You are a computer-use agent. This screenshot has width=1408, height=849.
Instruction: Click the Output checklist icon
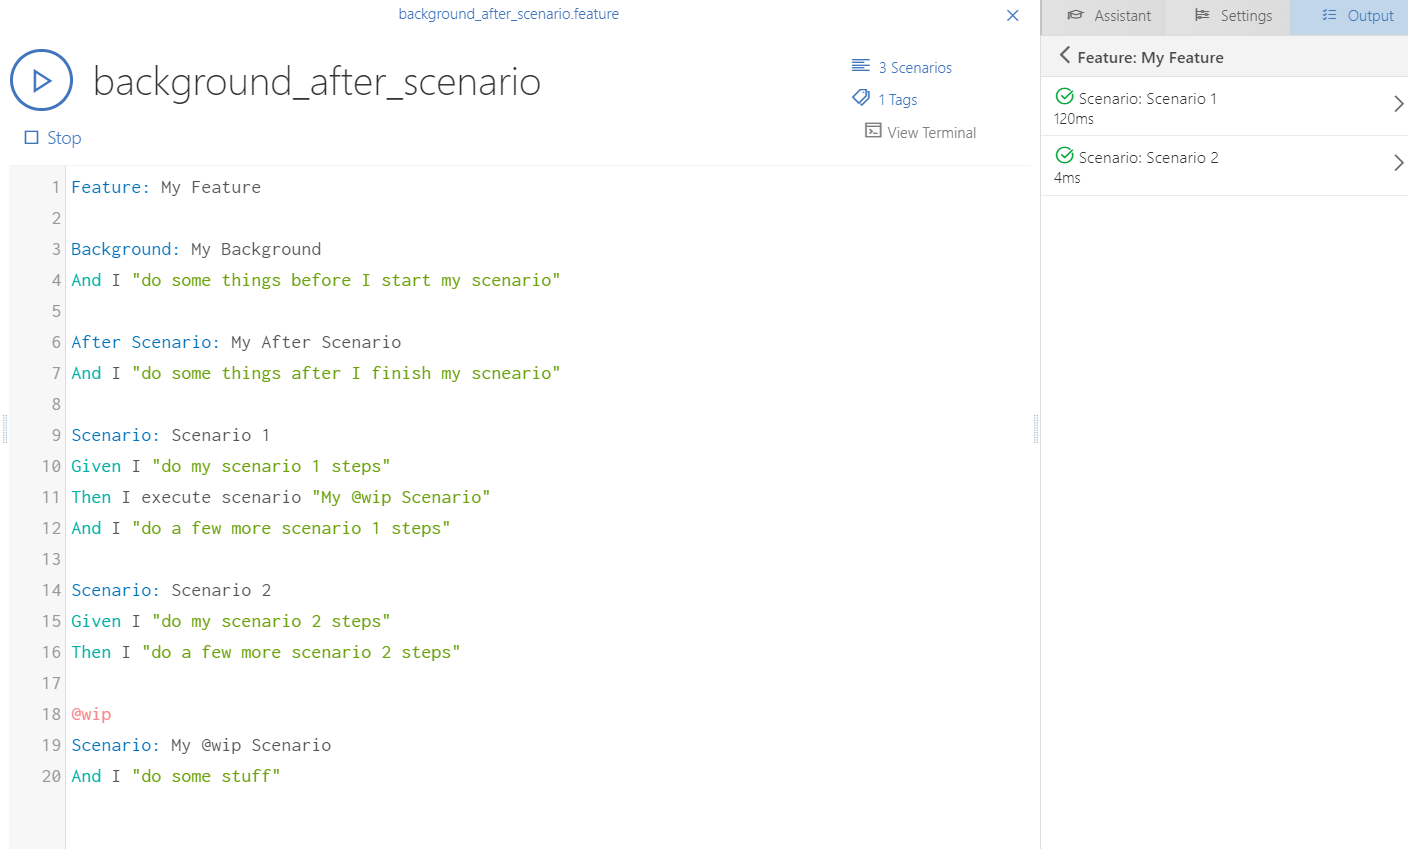(1329, 15)
